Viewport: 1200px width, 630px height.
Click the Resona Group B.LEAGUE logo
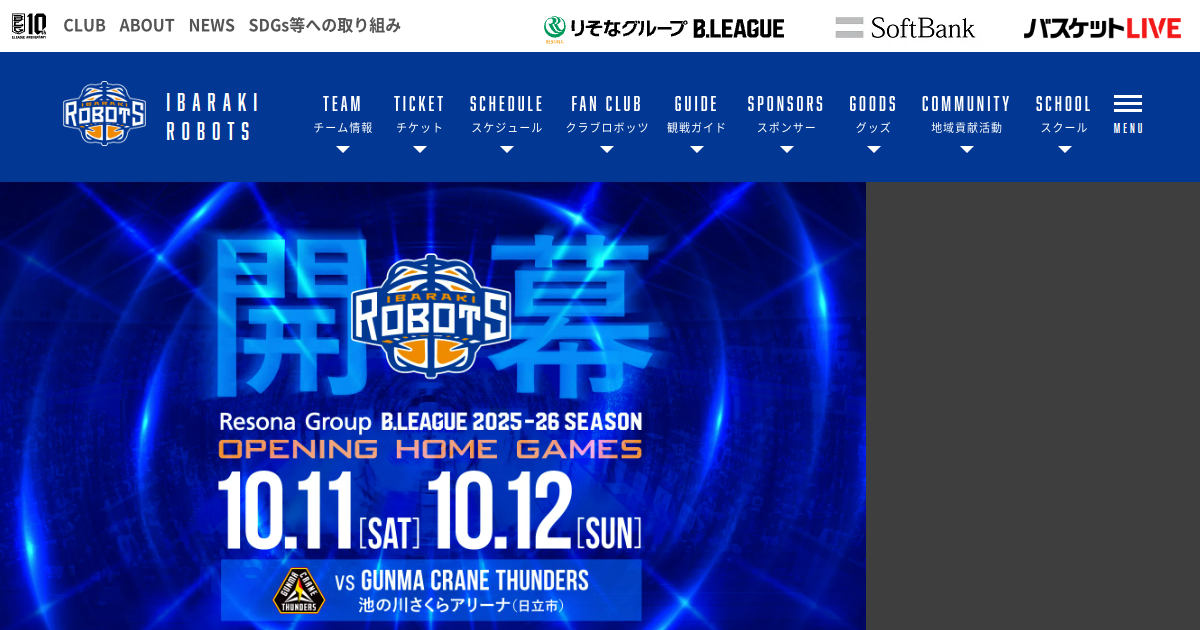pyautogui.click(x=664, y=28)
